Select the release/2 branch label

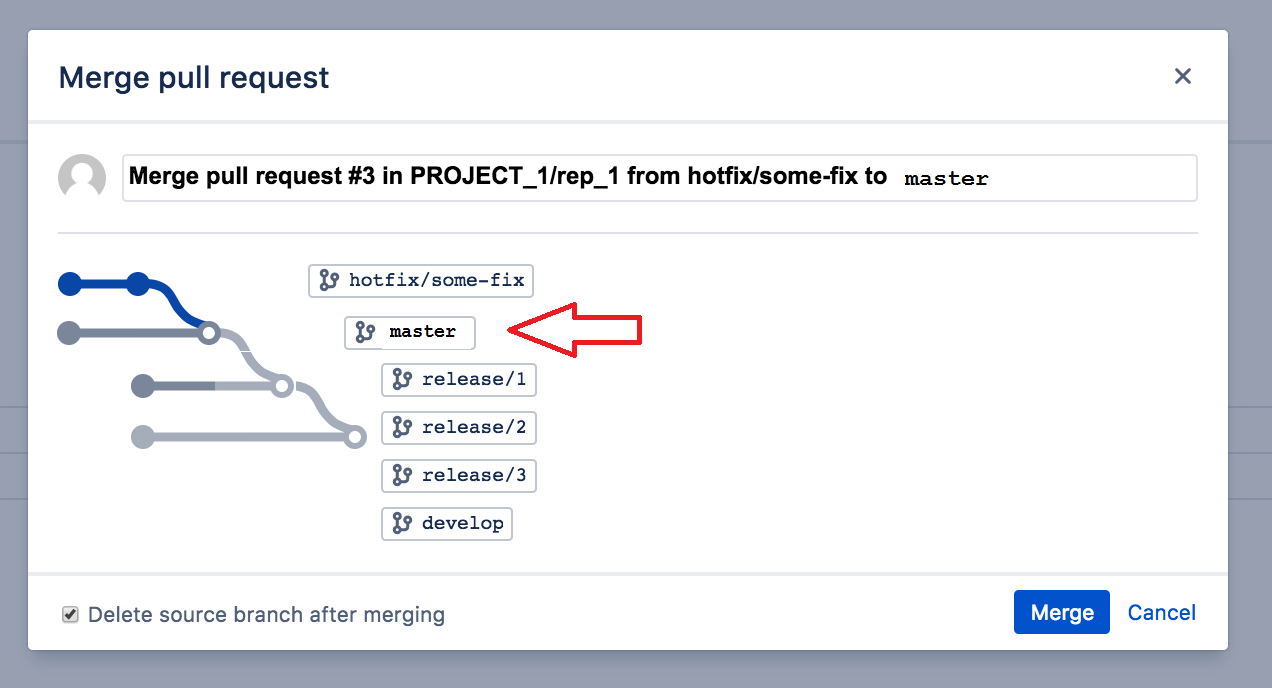point(459,428)
